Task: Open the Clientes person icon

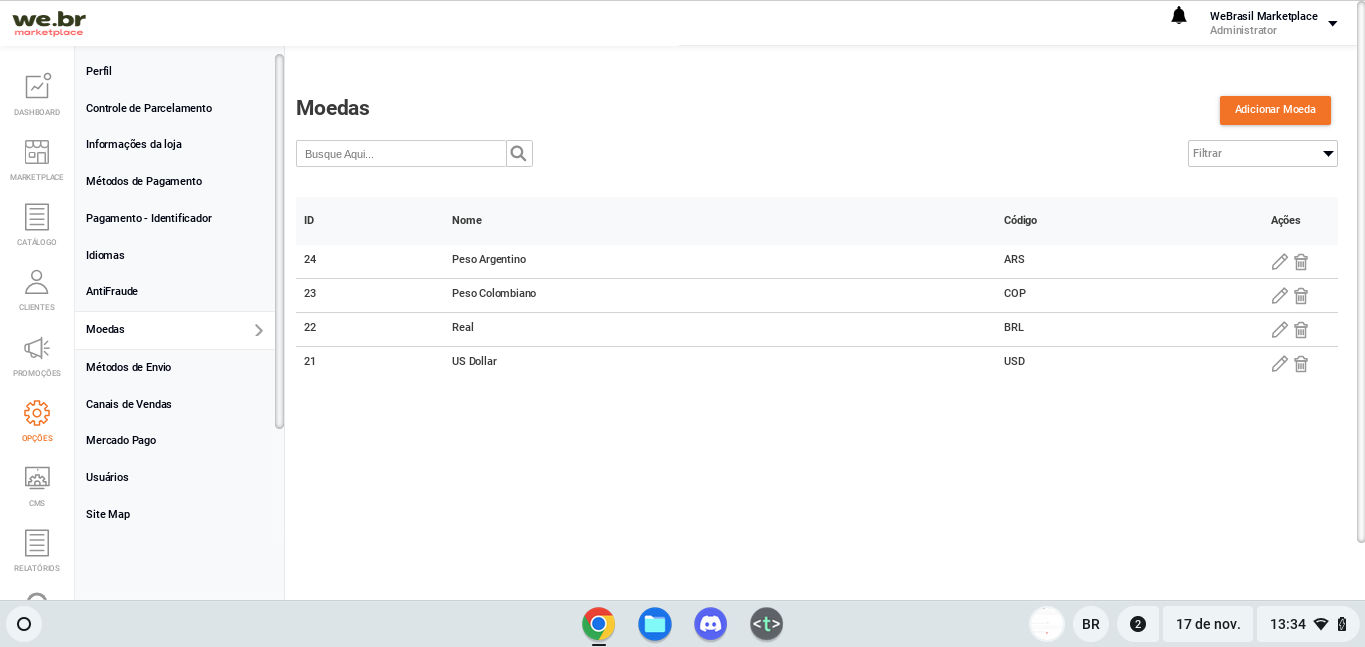Action: (37, 283)
